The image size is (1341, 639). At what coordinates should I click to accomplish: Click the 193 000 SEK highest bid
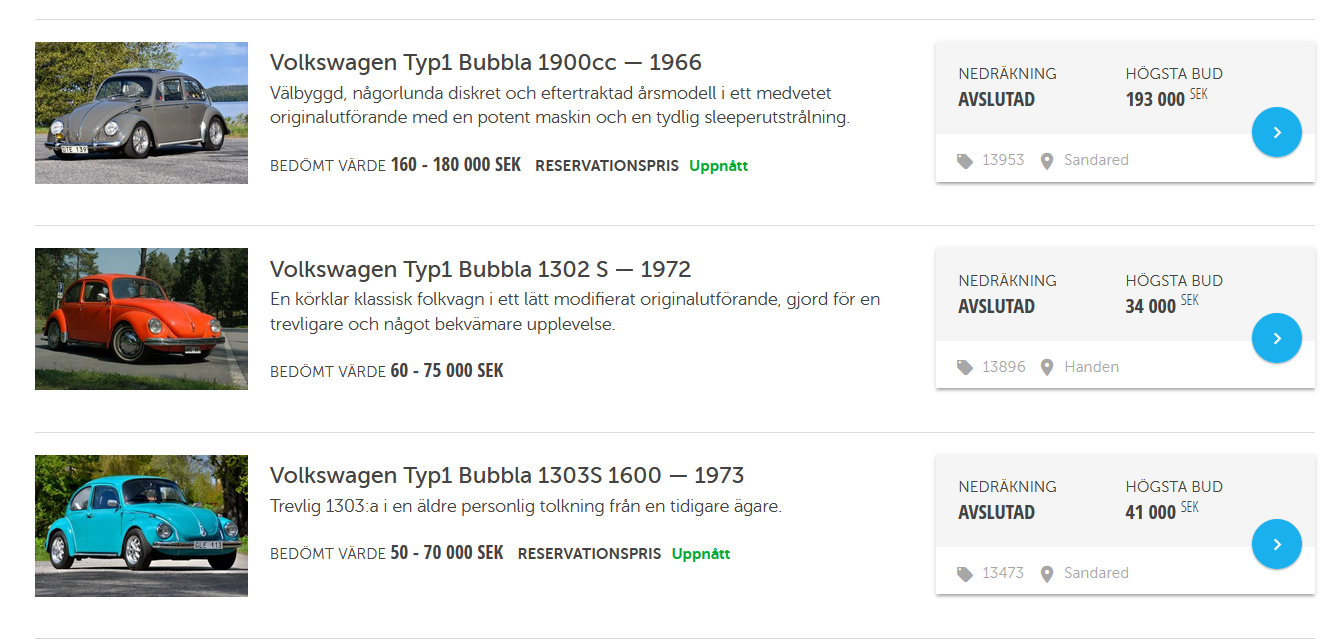tap(1156, 100)
